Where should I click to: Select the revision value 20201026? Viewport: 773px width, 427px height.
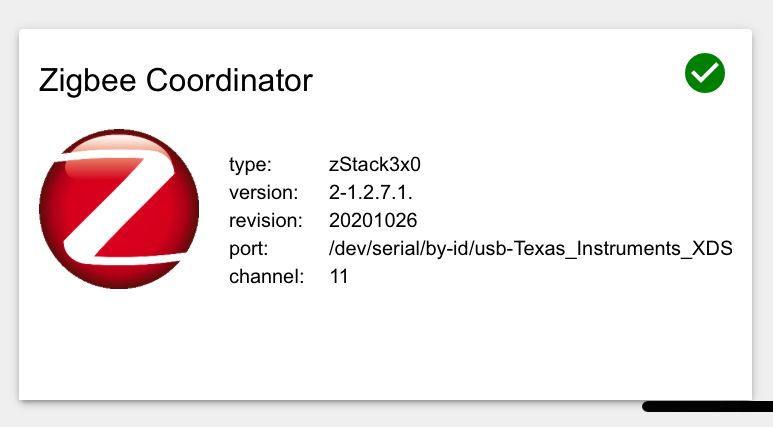tap(373, 220)
